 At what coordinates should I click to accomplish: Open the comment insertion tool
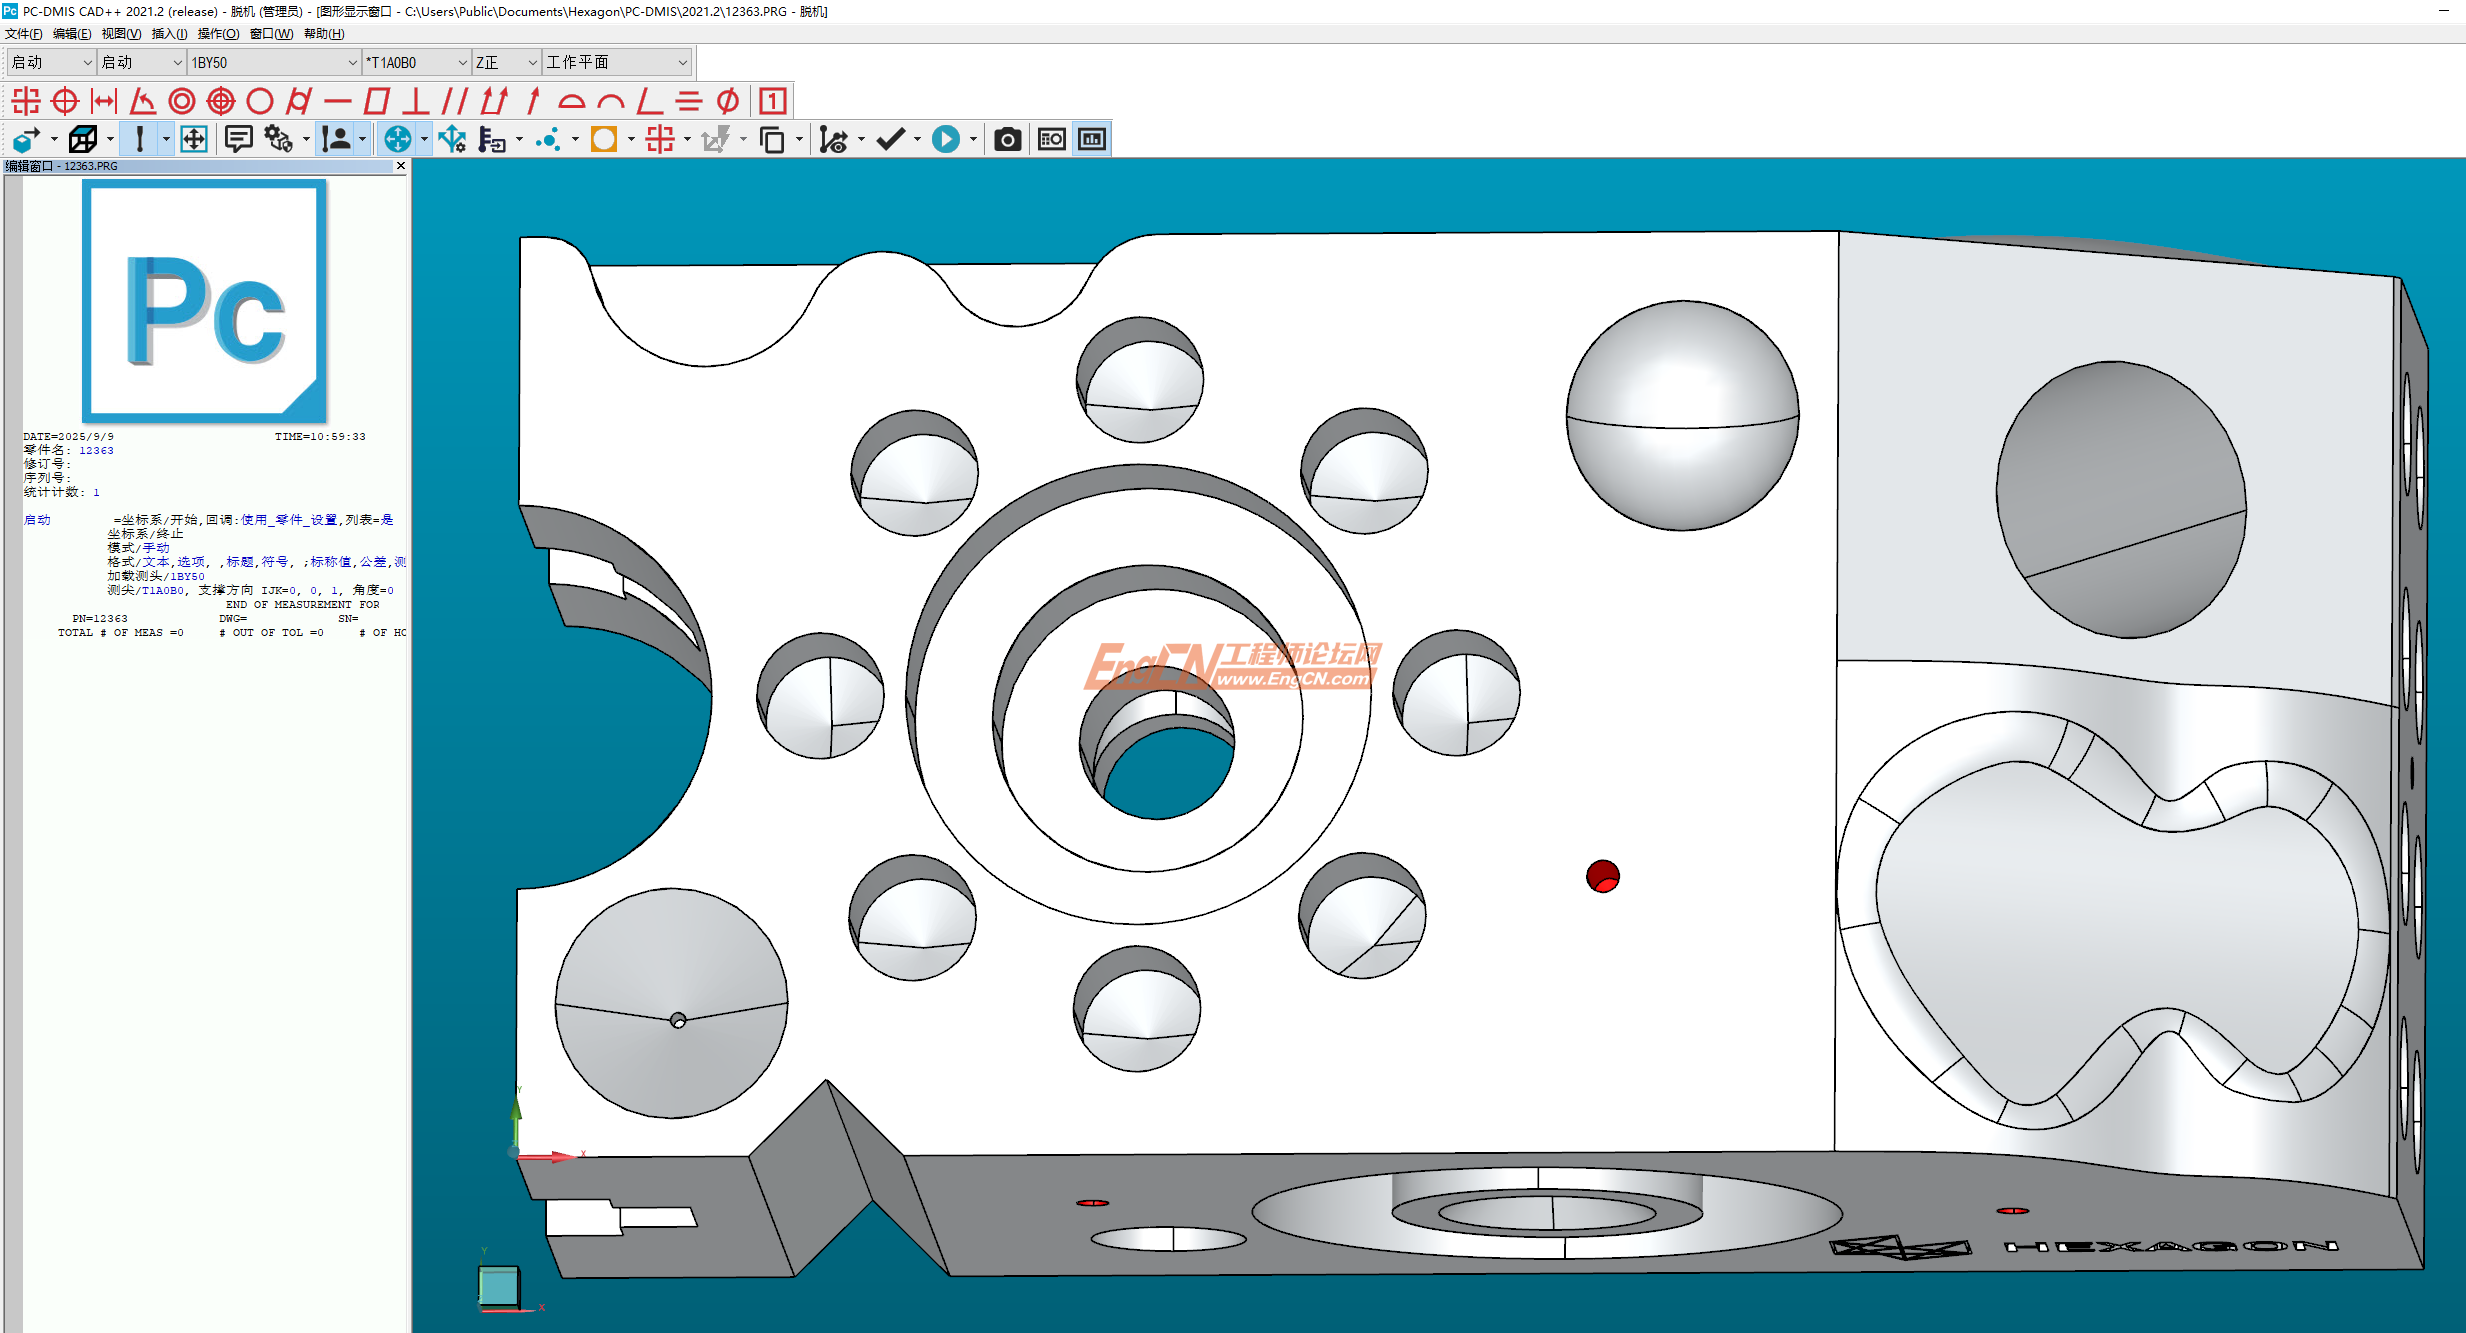coord(238,139)
